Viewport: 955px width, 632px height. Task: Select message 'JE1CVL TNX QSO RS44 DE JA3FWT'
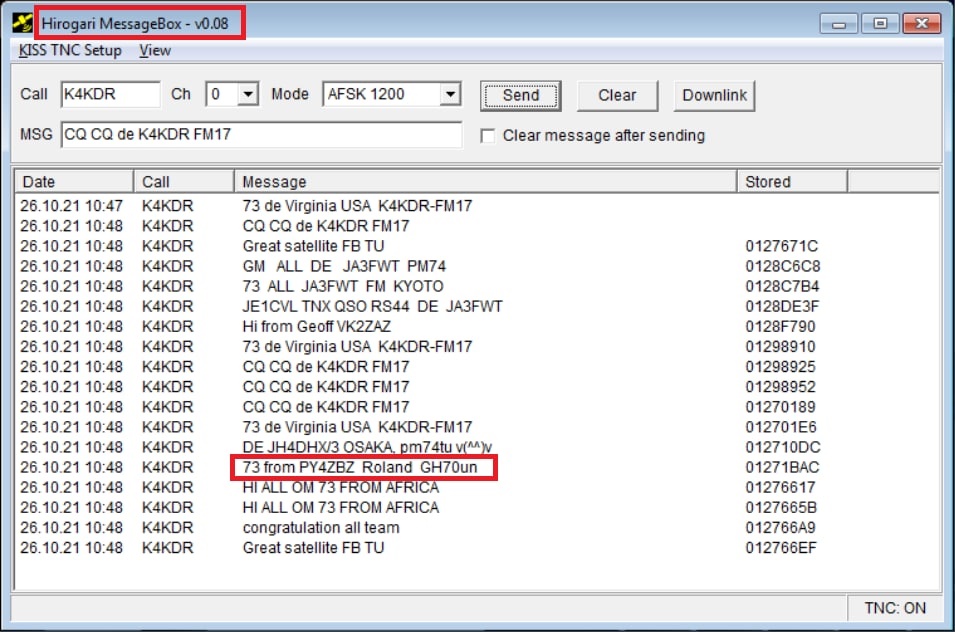(x=372, y=306)
